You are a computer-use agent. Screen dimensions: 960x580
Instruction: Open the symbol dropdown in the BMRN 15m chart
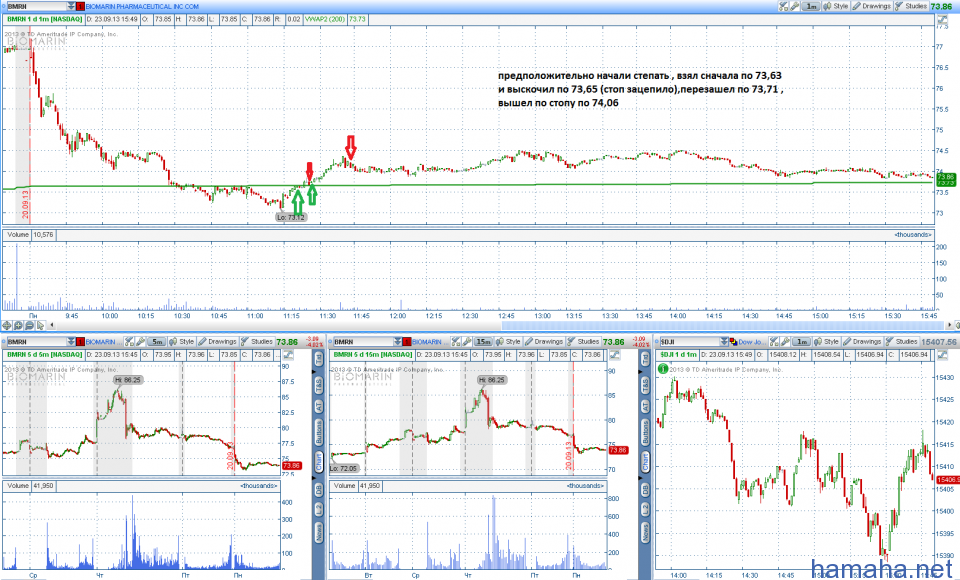coord(397,342)
